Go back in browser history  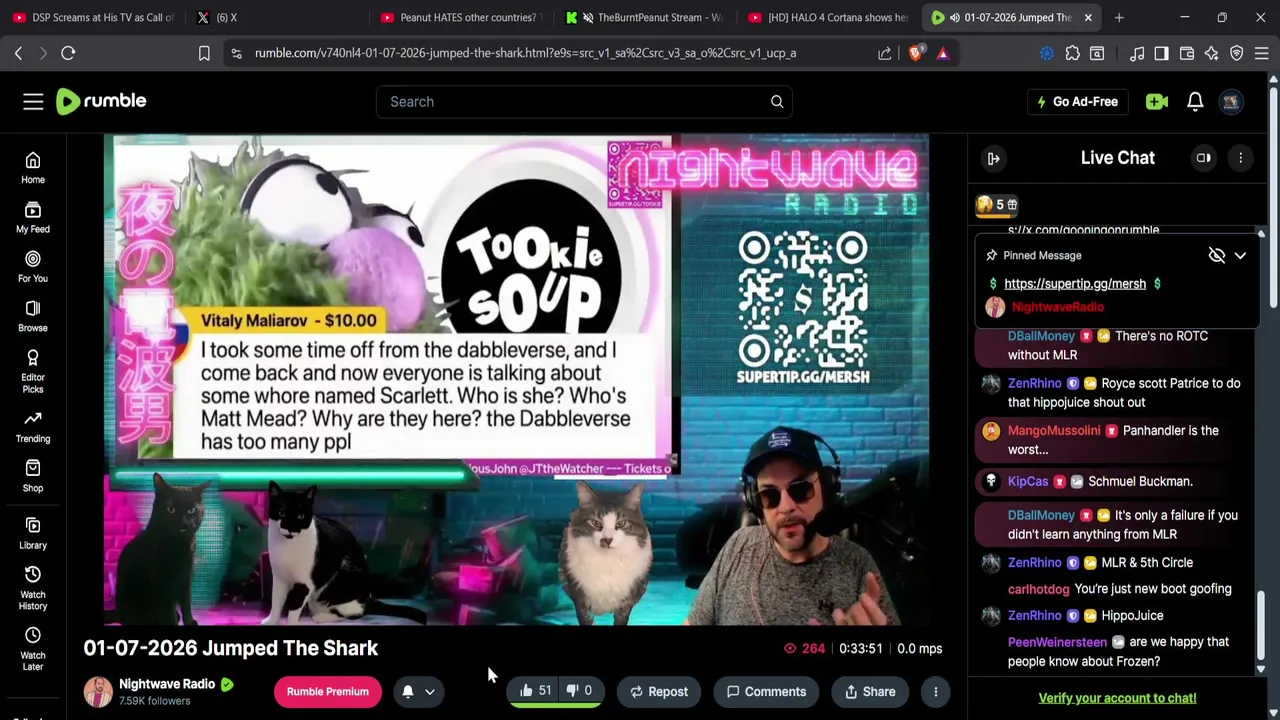18,53
